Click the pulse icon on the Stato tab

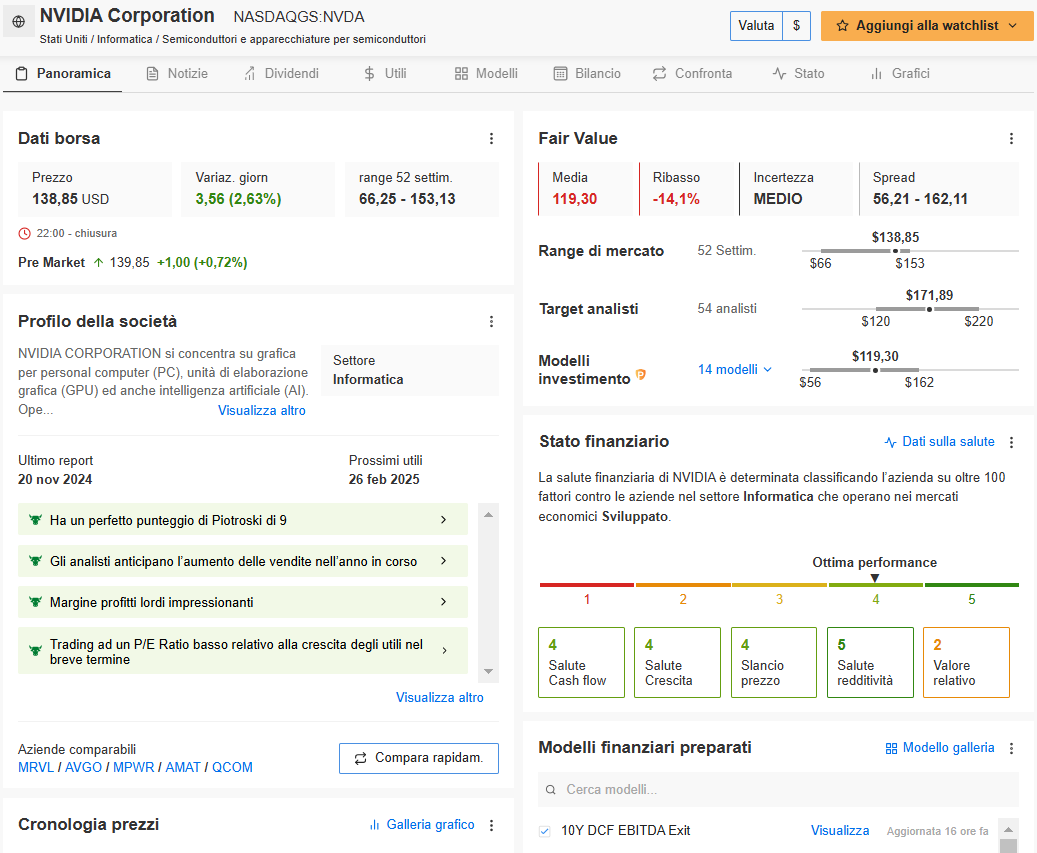pos(779,73)
